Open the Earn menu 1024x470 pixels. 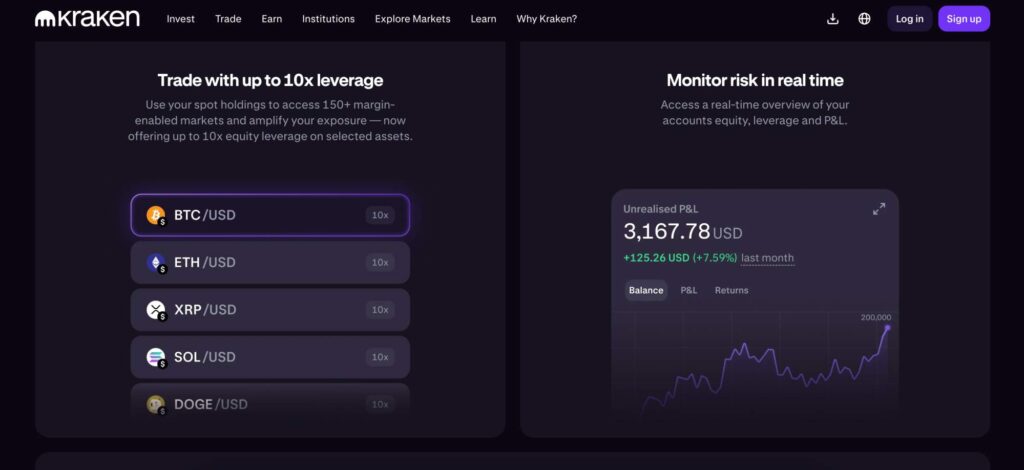click(x=272, y=19)
